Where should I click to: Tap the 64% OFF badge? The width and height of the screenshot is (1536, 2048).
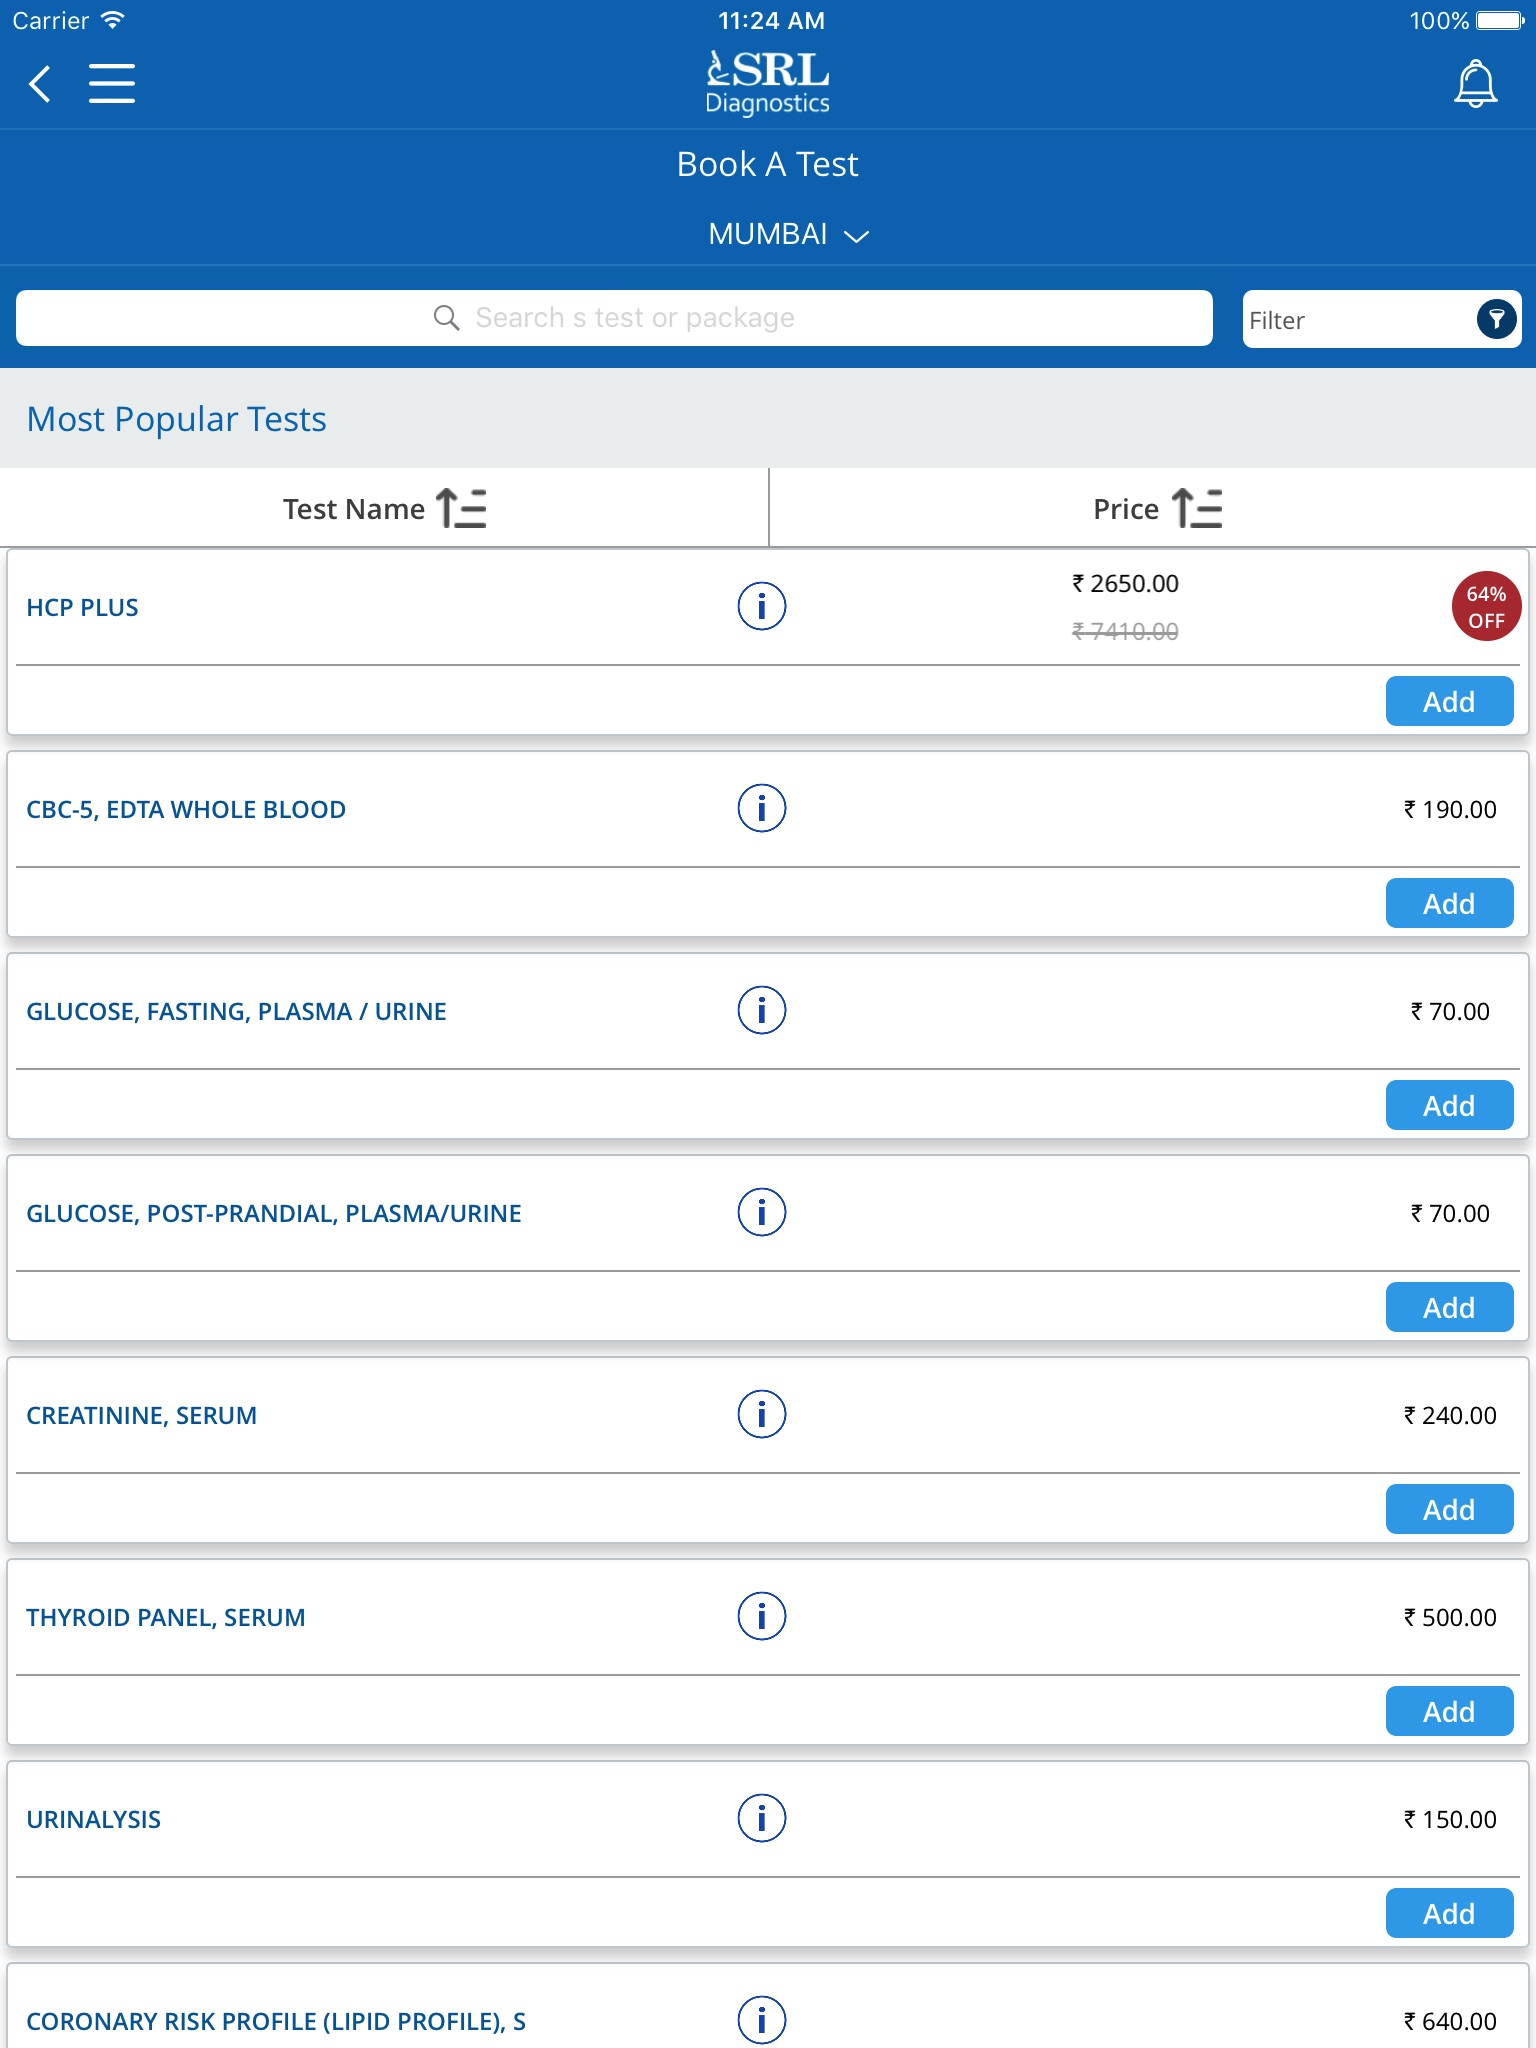click(x=1486, y=607)
